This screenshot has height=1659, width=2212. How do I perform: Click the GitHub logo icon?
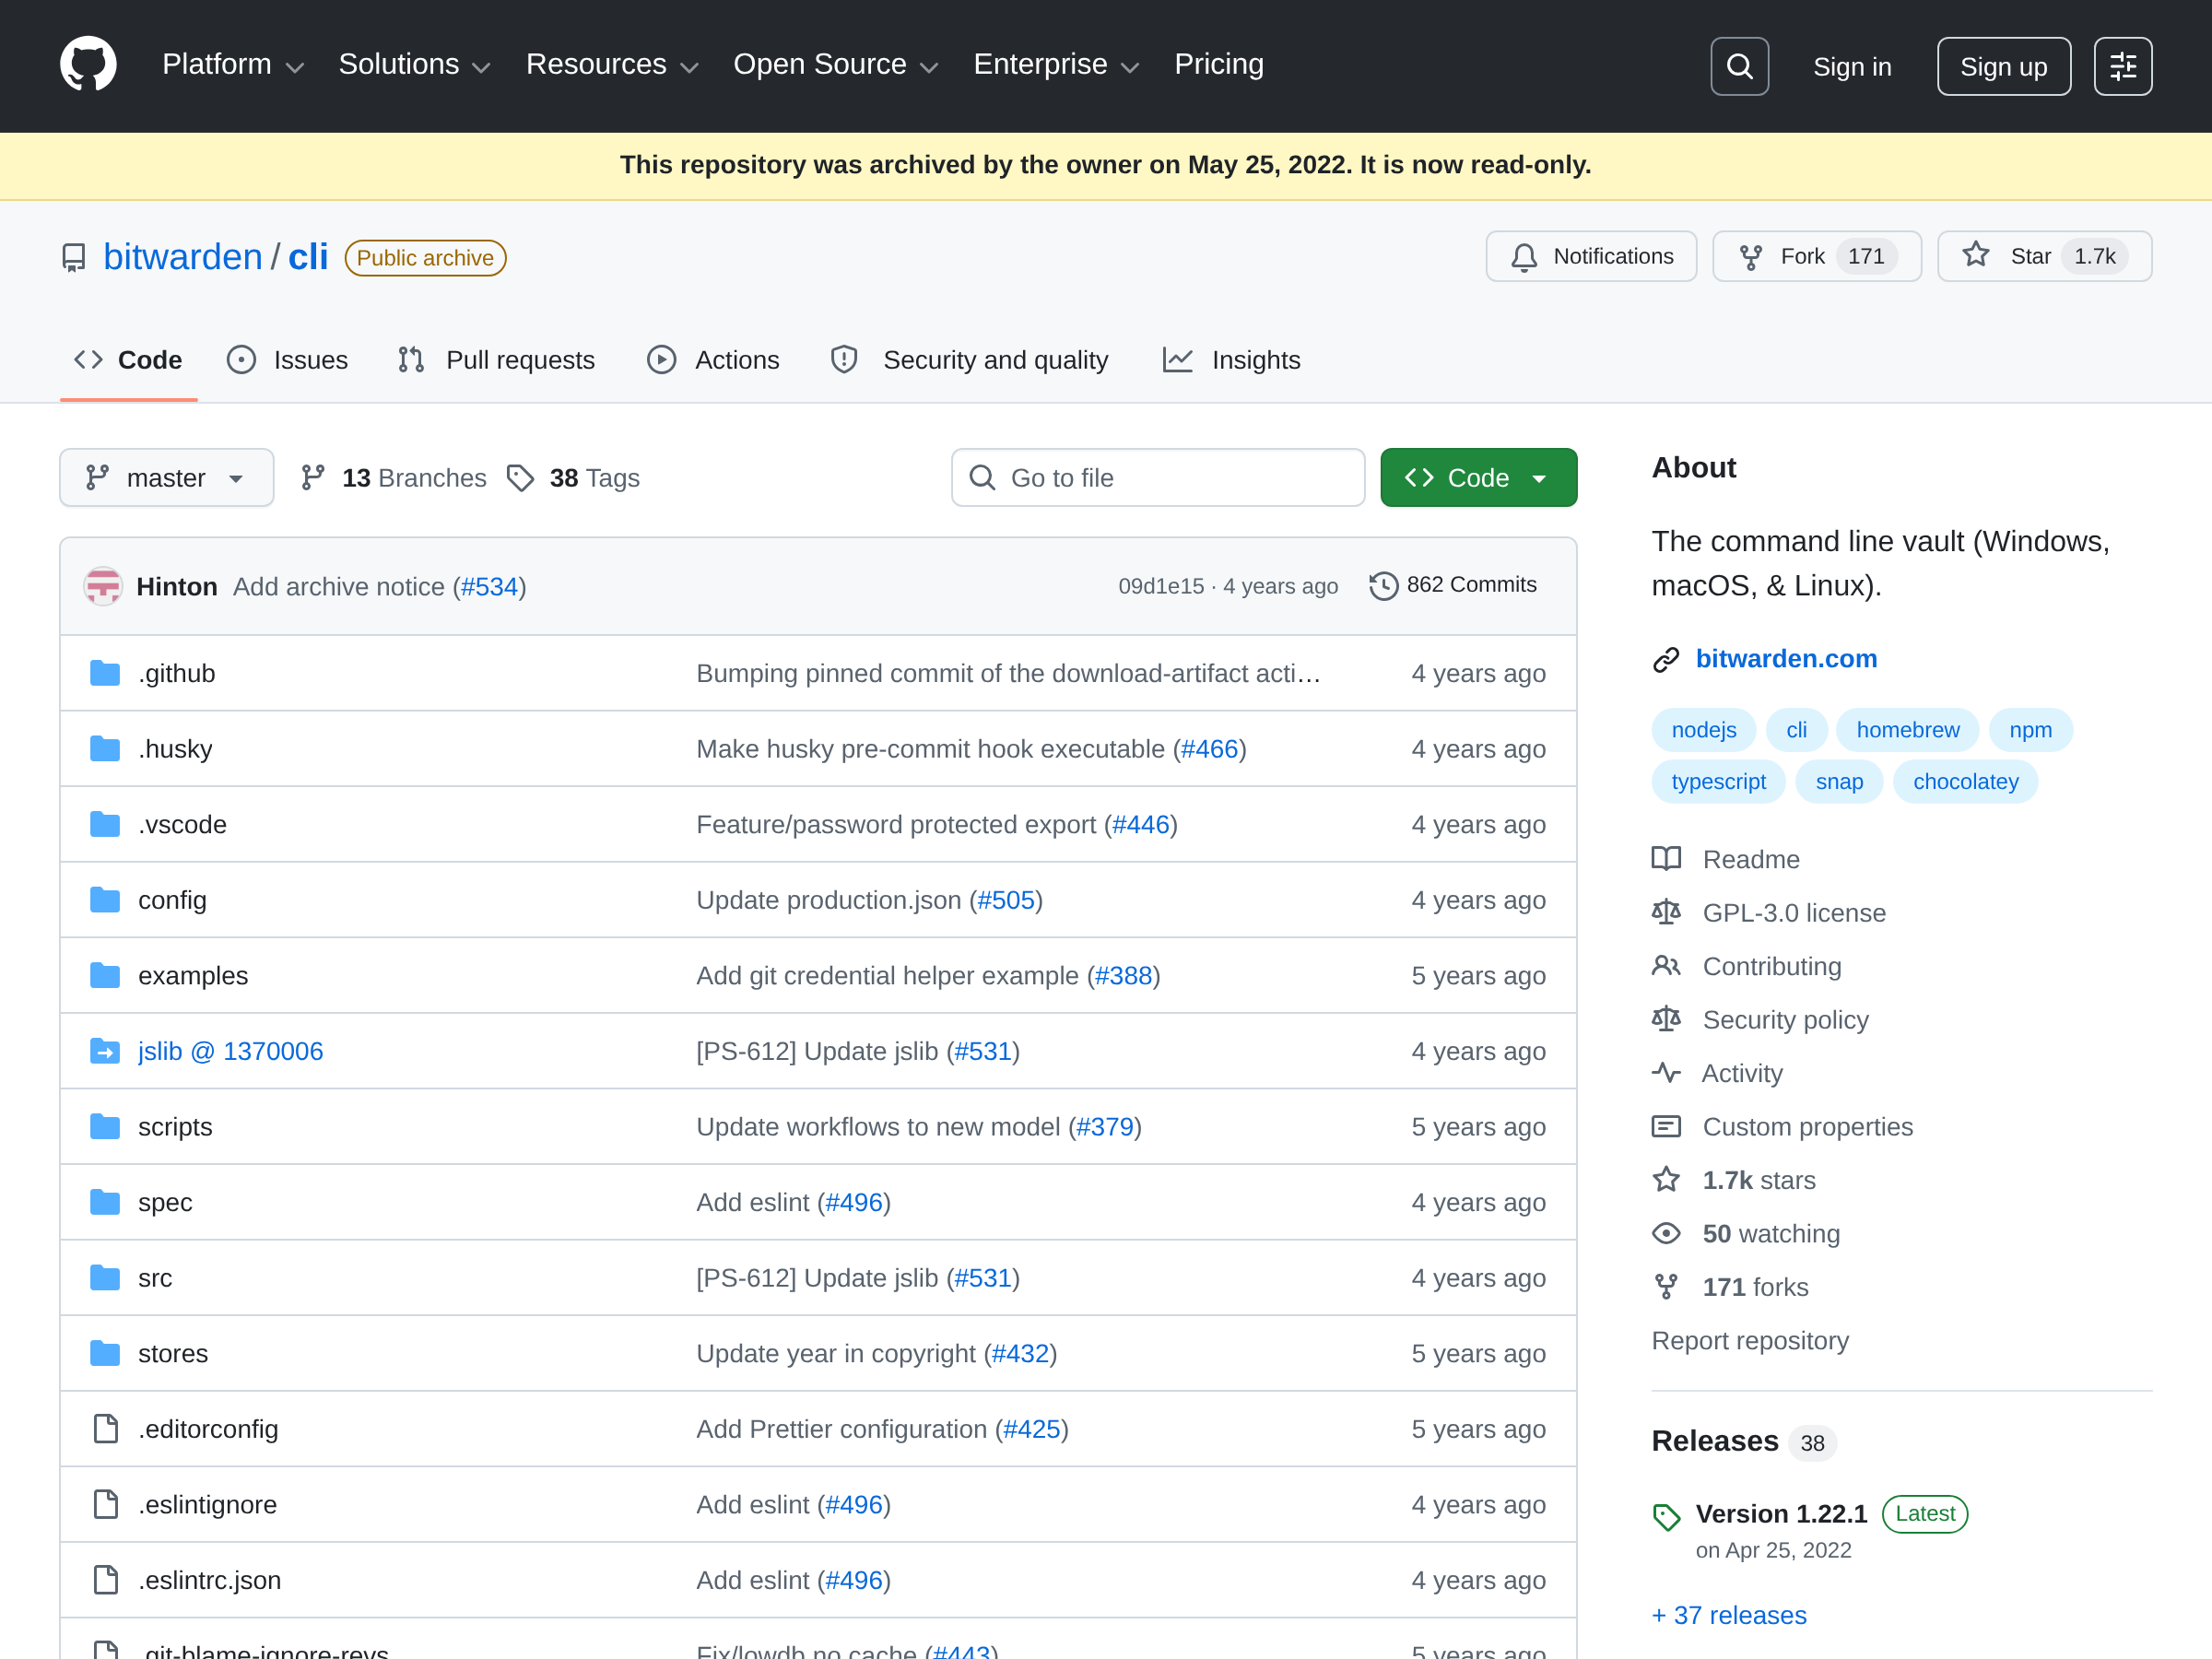coord(88,65)
